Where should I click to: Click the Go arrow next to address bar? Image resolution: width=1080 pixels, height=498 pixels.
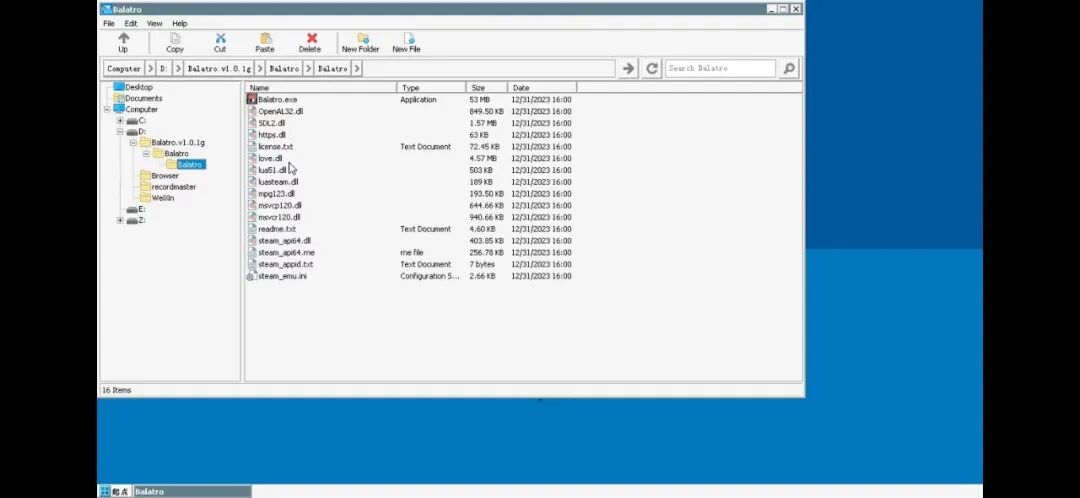tap(628, 68)
